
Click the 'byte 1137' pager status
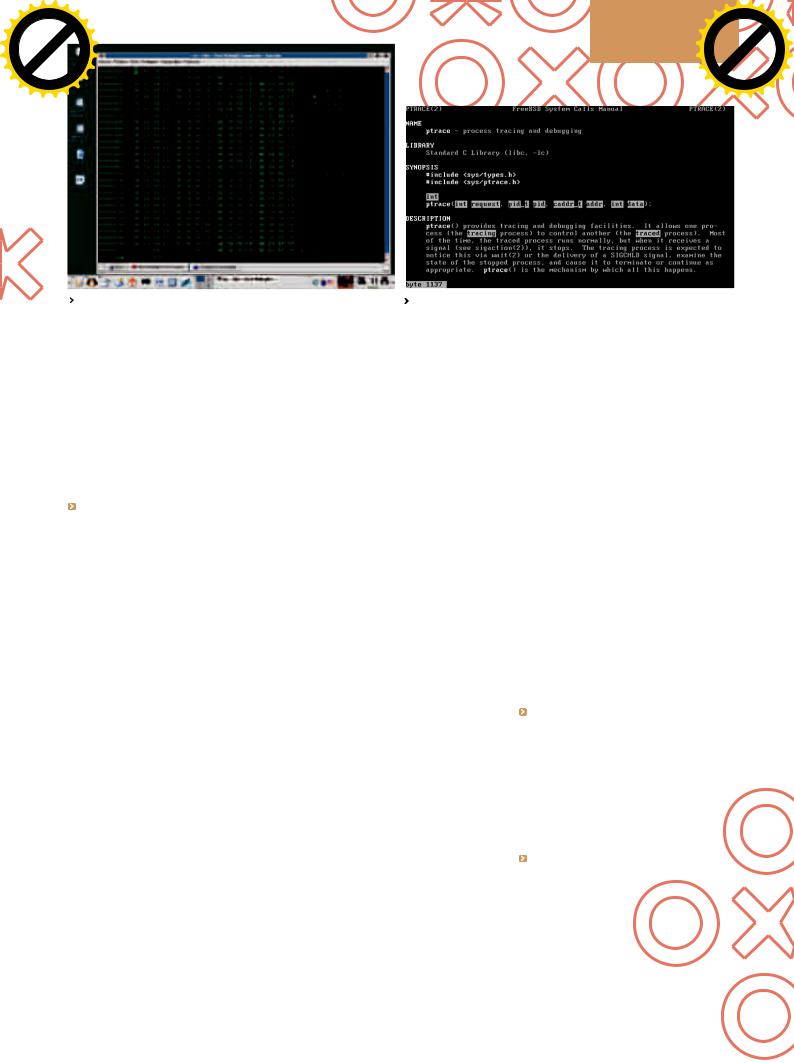(x=426, y=284)
